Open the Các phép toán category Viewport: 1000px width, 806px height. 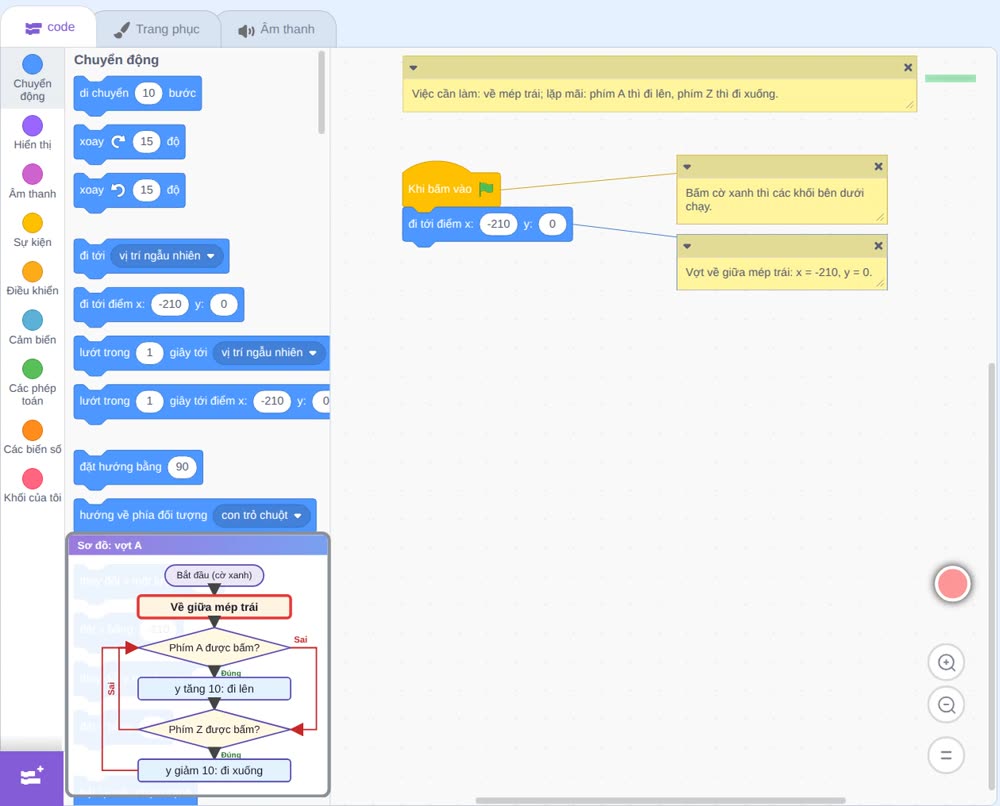[33, 383]
